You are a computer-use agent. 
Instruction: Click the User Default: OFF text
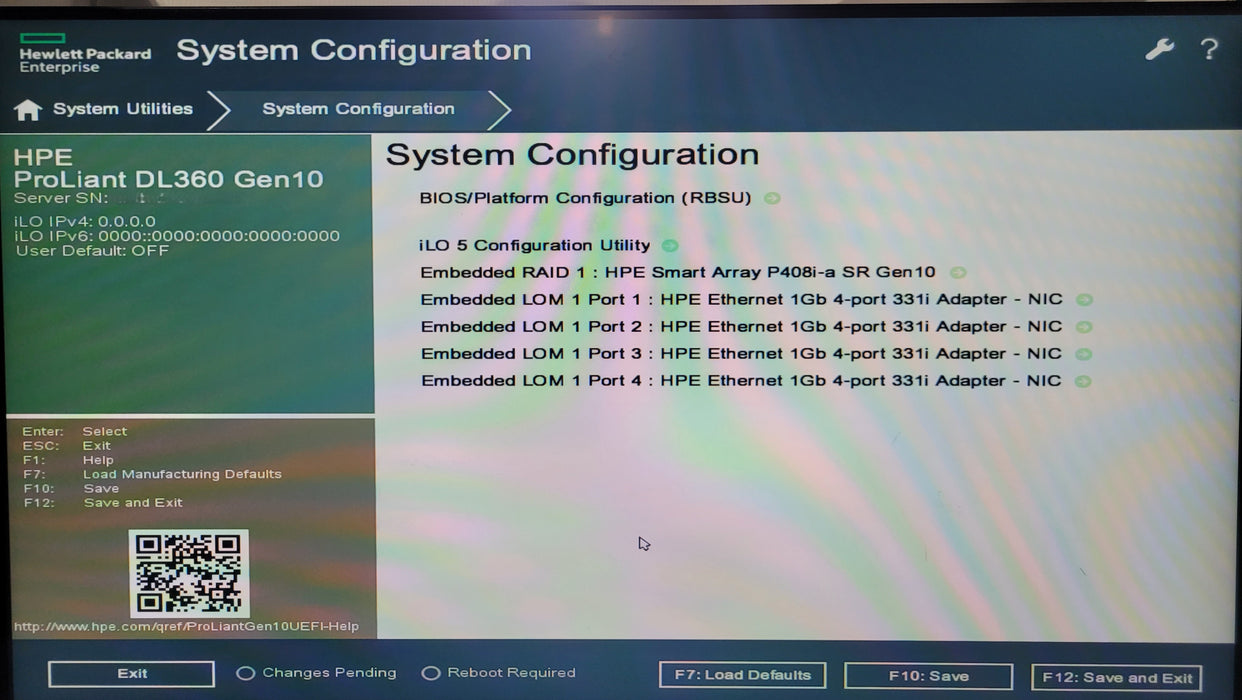92,250
